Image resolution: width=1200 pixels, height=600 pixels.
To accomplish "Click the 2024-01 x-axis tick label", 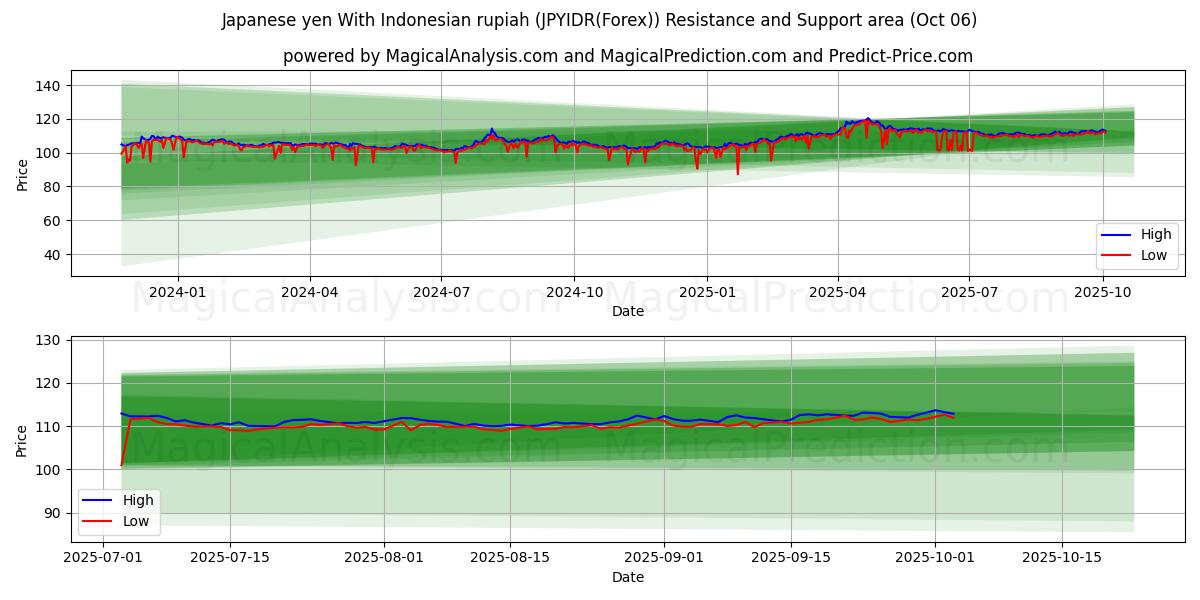I will pyautogui.click(x=178, y=292).
